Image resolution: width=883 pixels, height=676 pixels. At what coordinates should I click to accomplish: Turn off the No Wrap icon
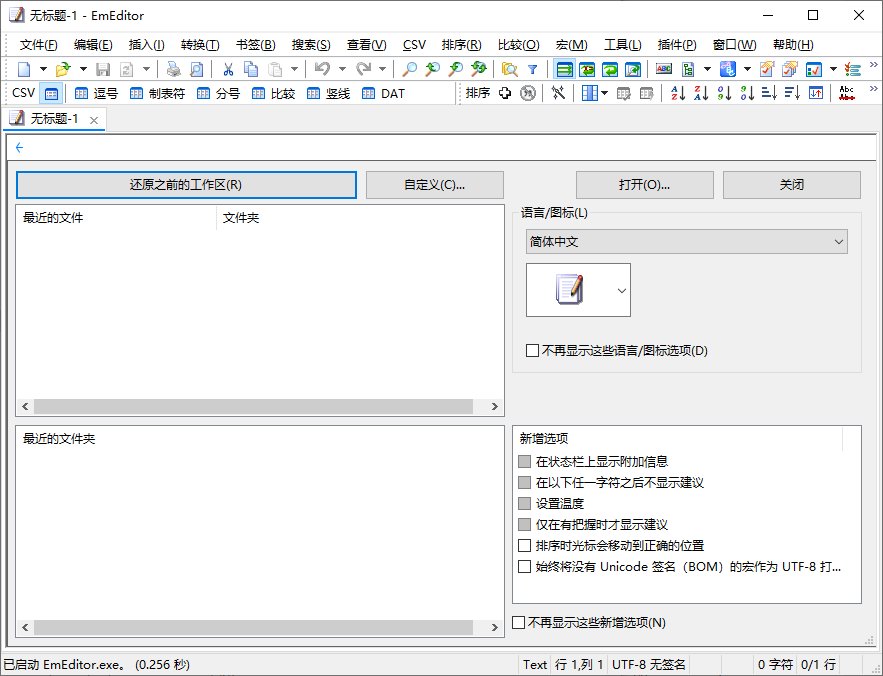click(x=564, y=69)
